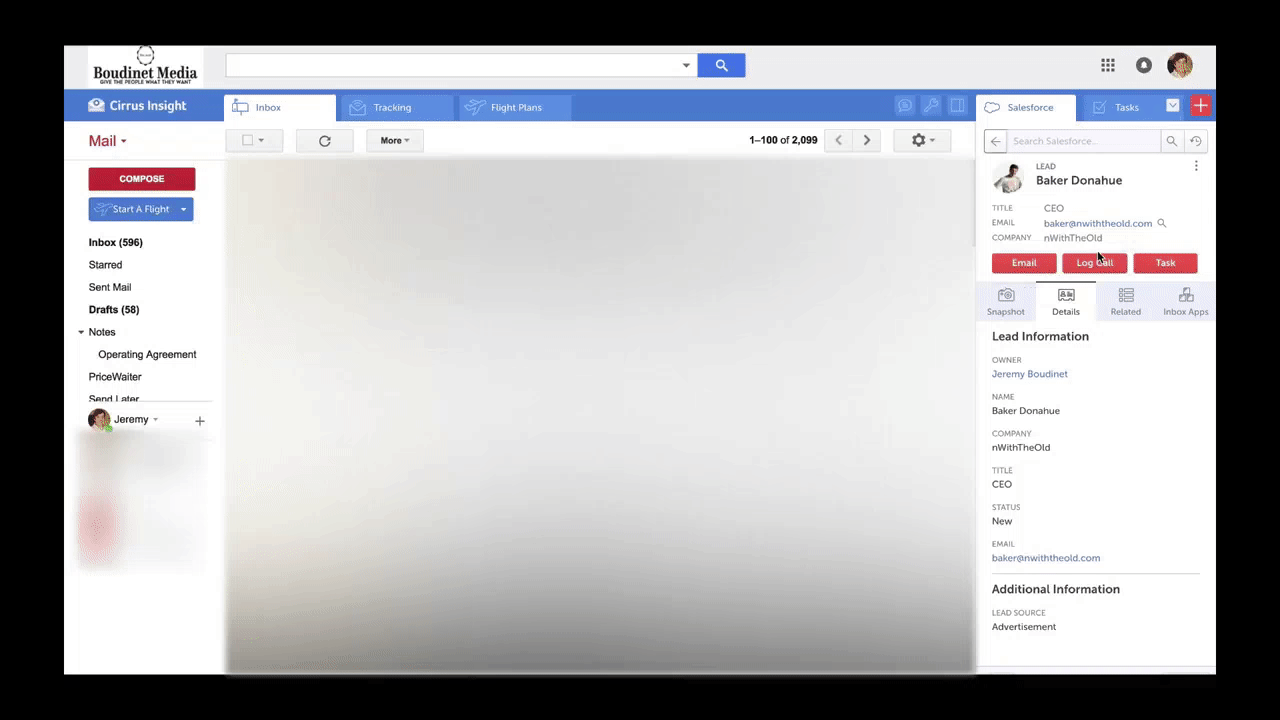1280x720 pixels.
Task: Click the Log Call button
Action: (1095, 263)
